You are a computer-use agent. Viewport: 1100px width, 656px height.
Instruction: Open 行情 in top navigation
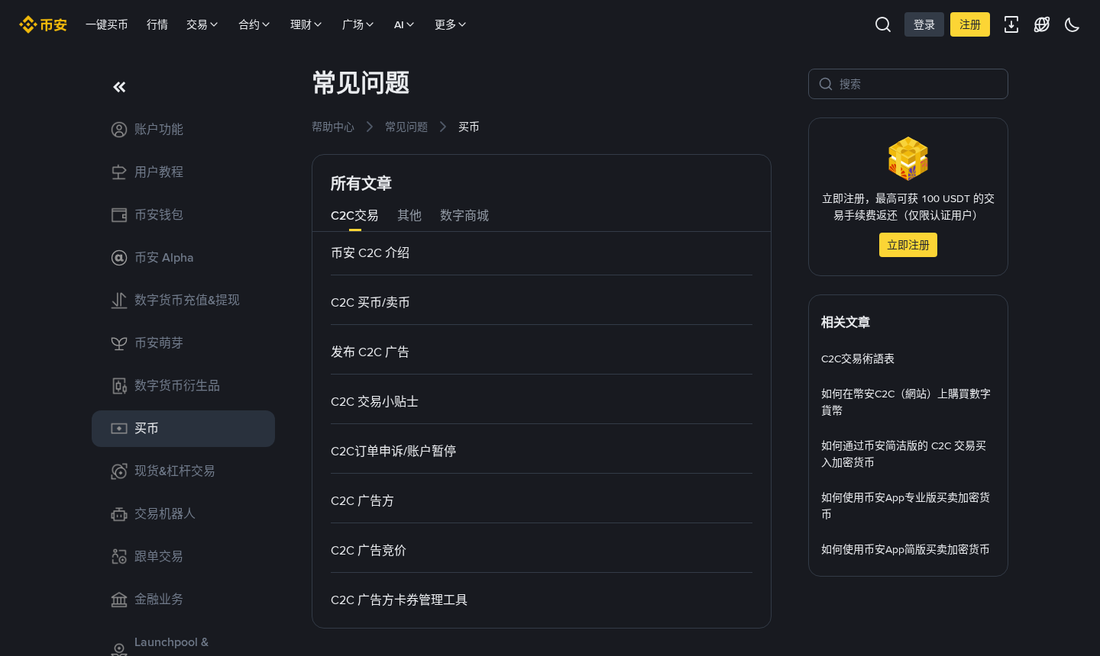click(x=157, y=25)
